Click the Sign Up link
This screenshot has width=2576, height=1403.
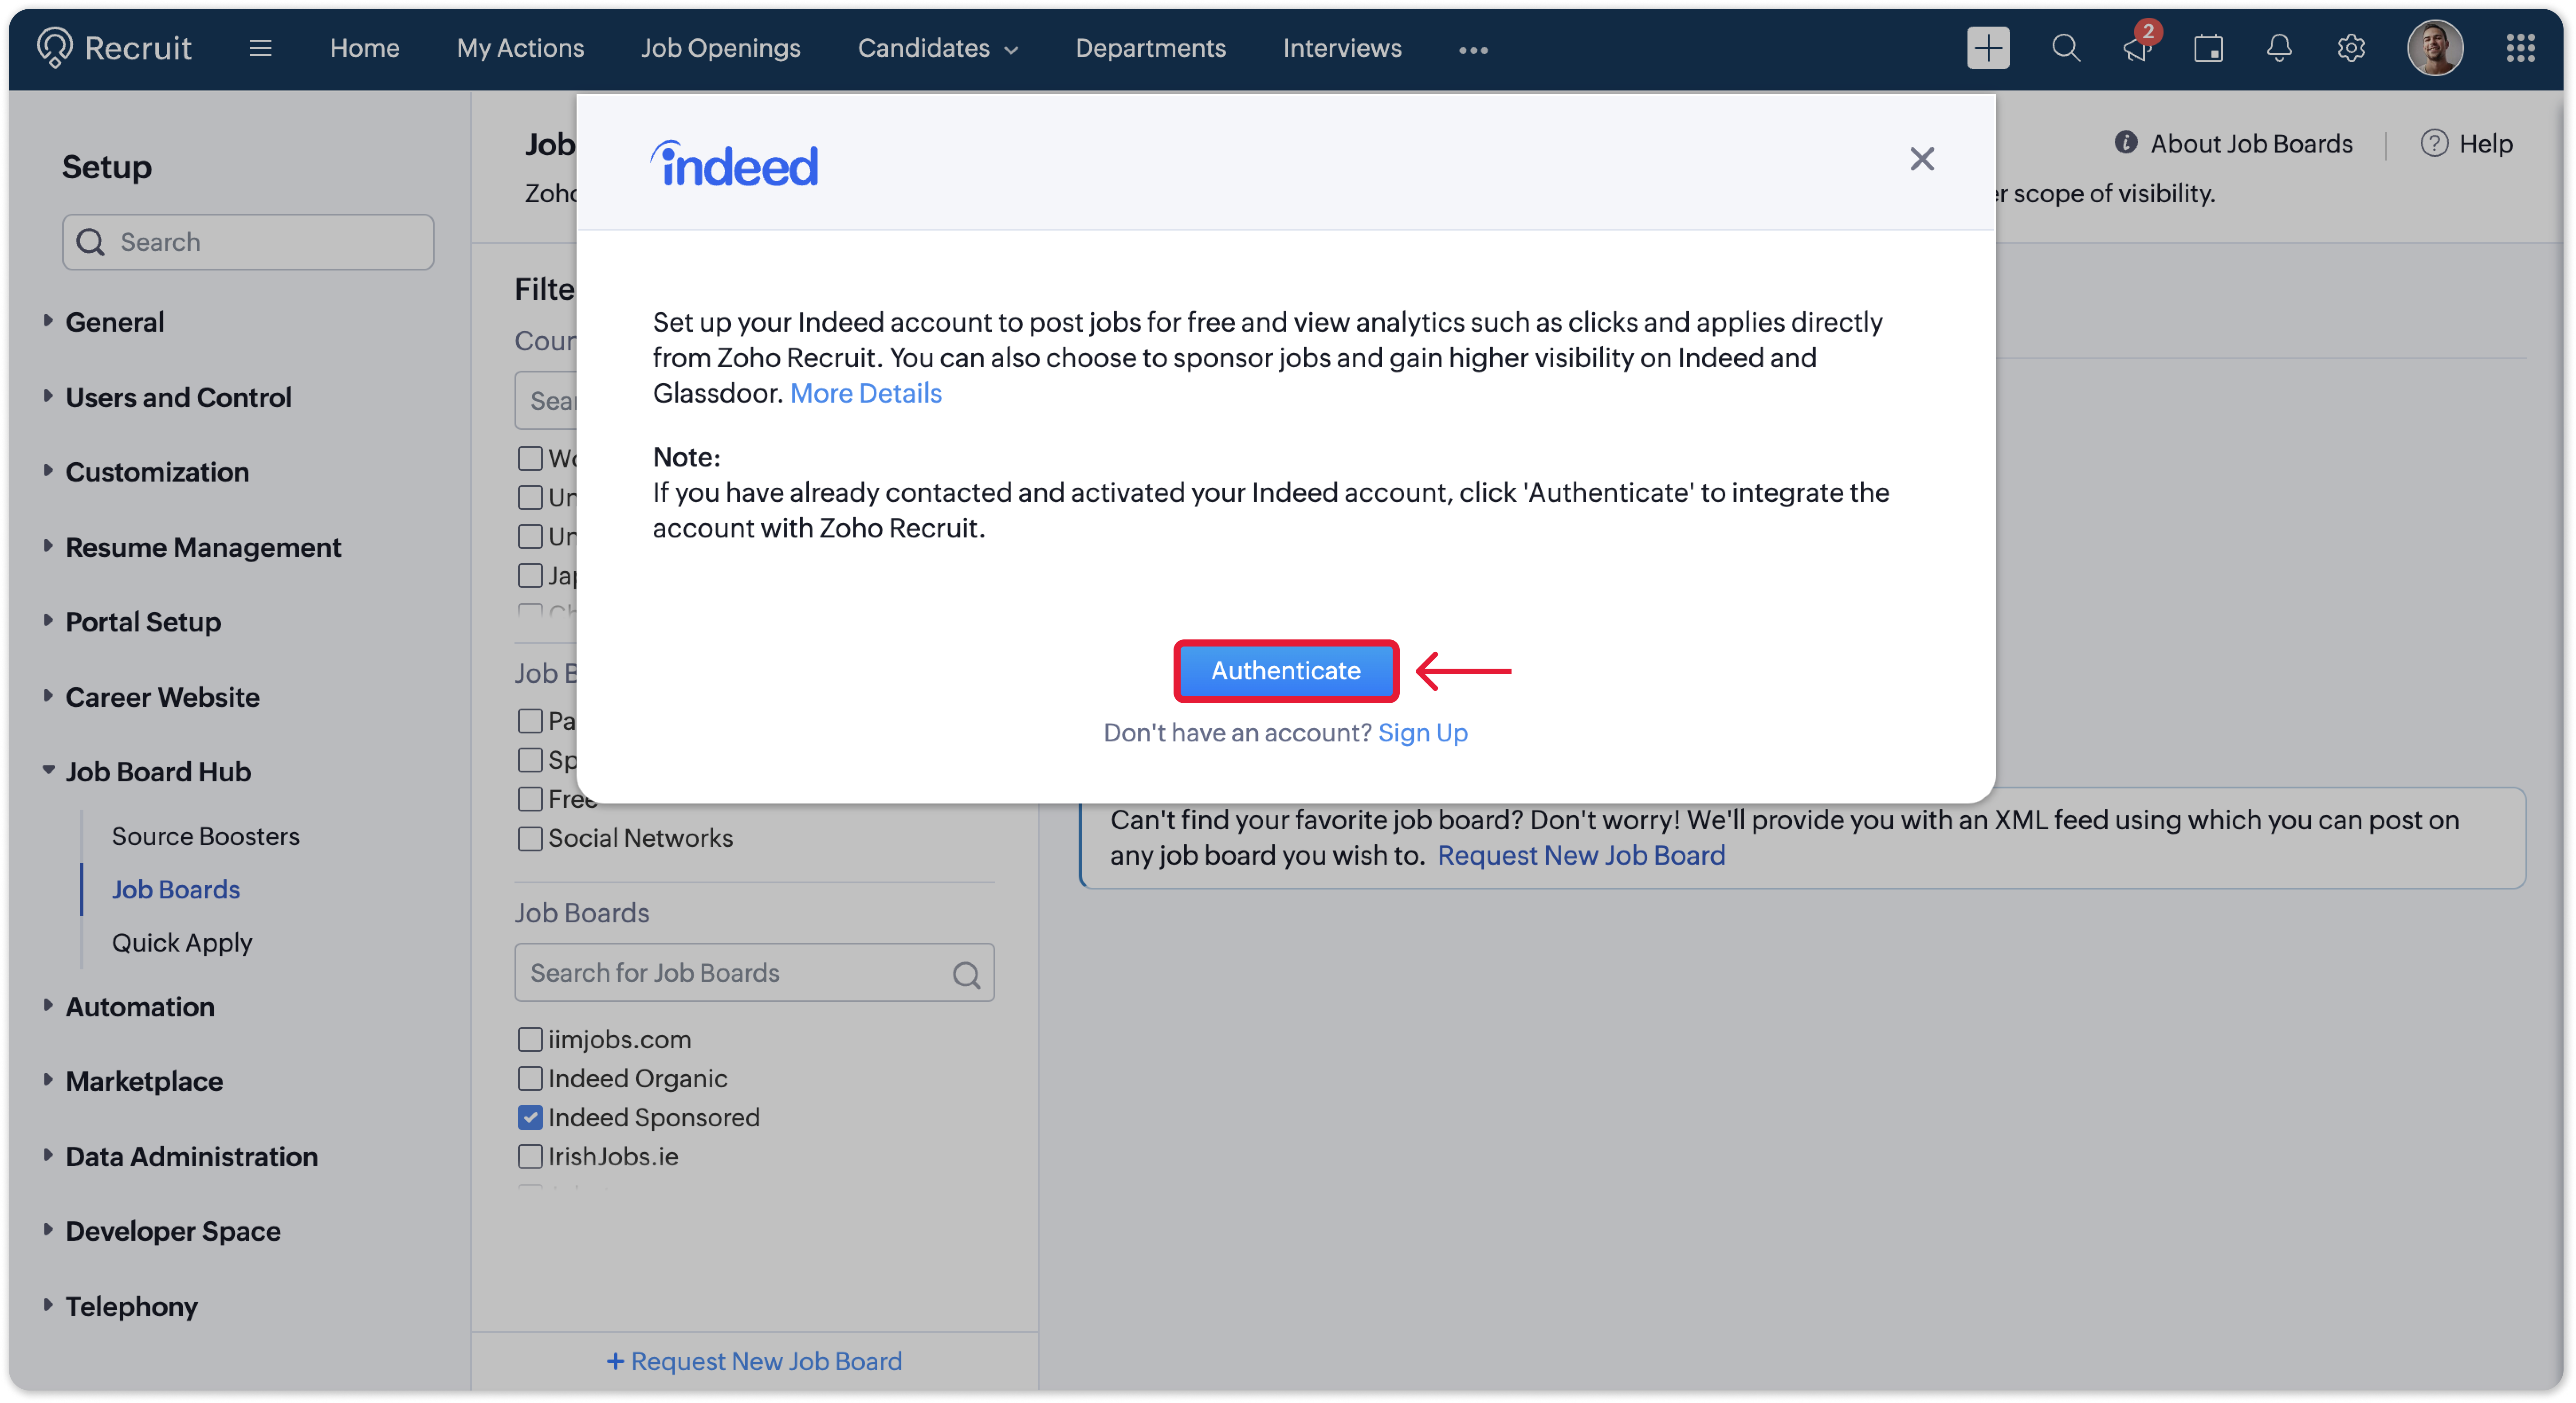(x=1422, y=733)
